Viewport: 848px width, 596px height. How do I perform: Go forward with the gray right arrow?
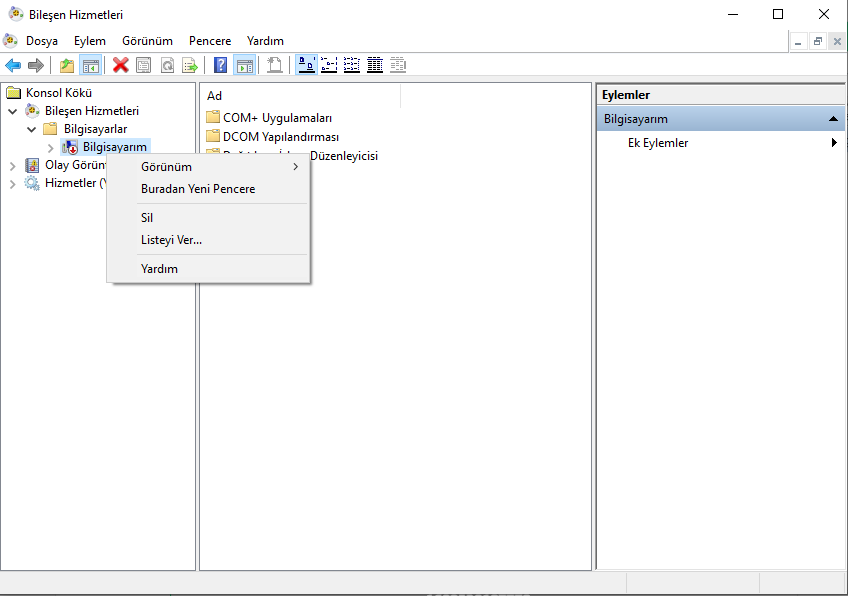coord(36,65)
